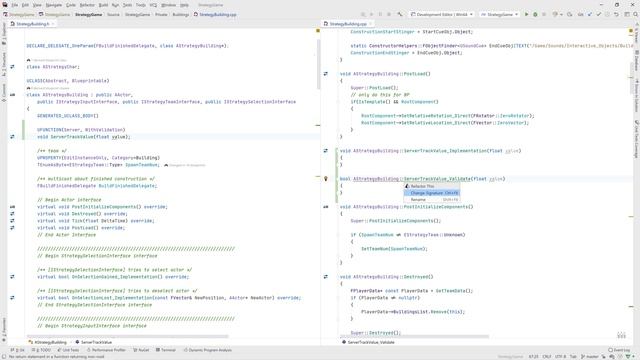Switch to the StrategyBuilding.h editor tab
Viewport: 640px width, 360px height.
pyautogui.click(x=32, y=24)
